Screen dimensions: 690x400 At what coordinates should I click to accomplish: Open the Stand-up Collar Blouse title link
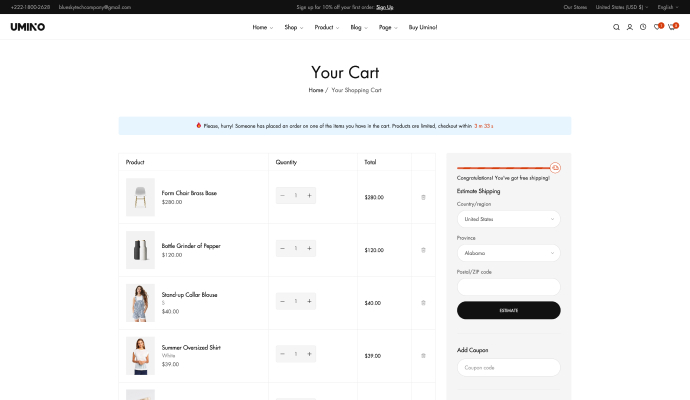(x=189, y=294)
